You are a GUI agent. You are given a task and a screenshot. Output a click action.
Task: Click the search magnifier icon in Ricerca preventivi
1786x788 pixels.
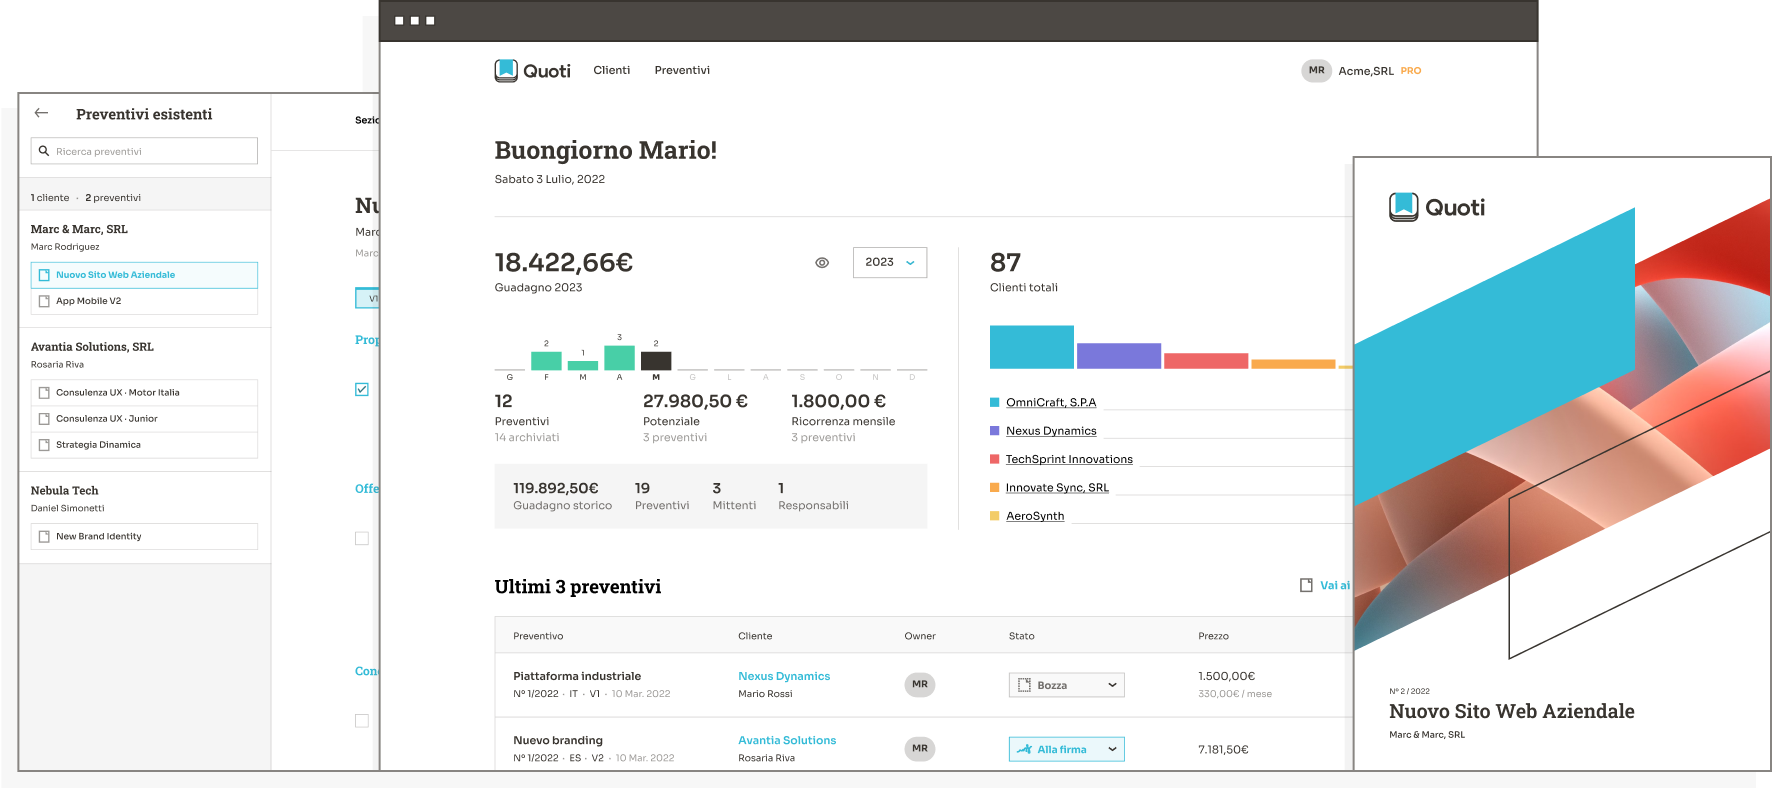(44, 151)
